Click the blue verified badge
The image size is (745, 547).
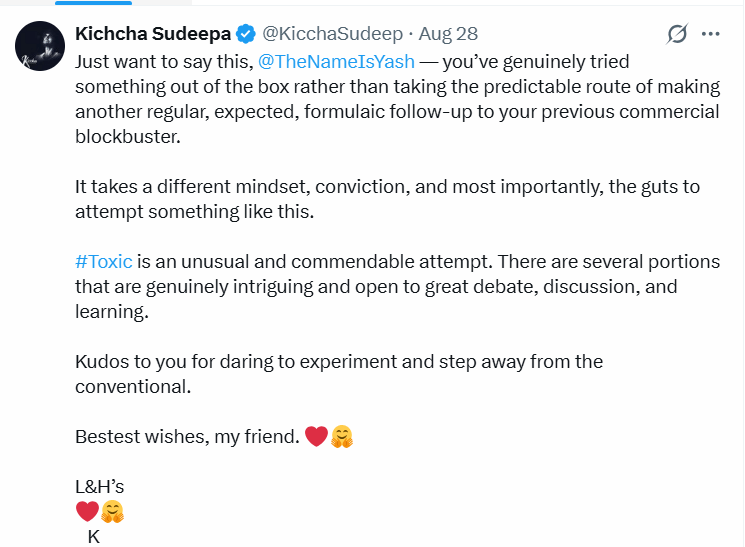click(246, 34)
